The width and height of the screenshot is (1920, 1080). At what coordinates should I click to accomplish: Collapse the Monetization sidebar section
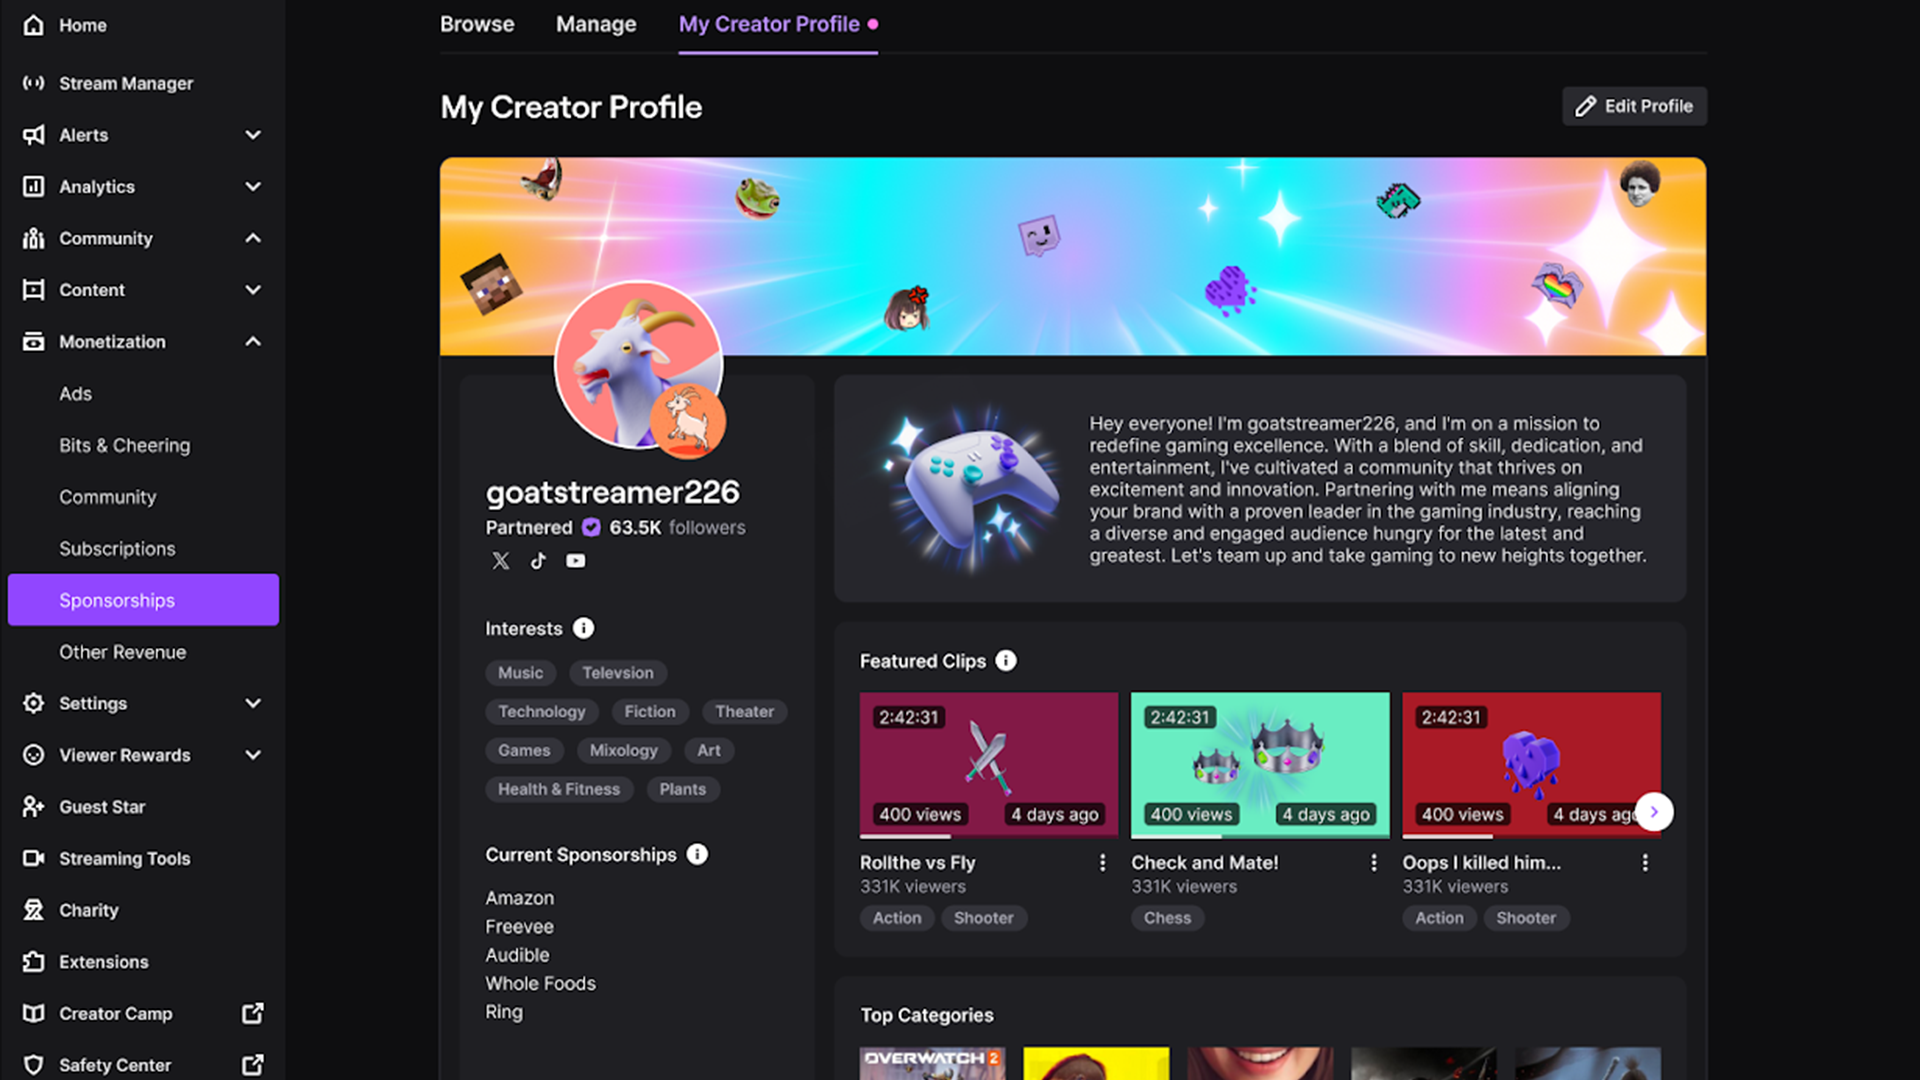click(x=253, y=342)
